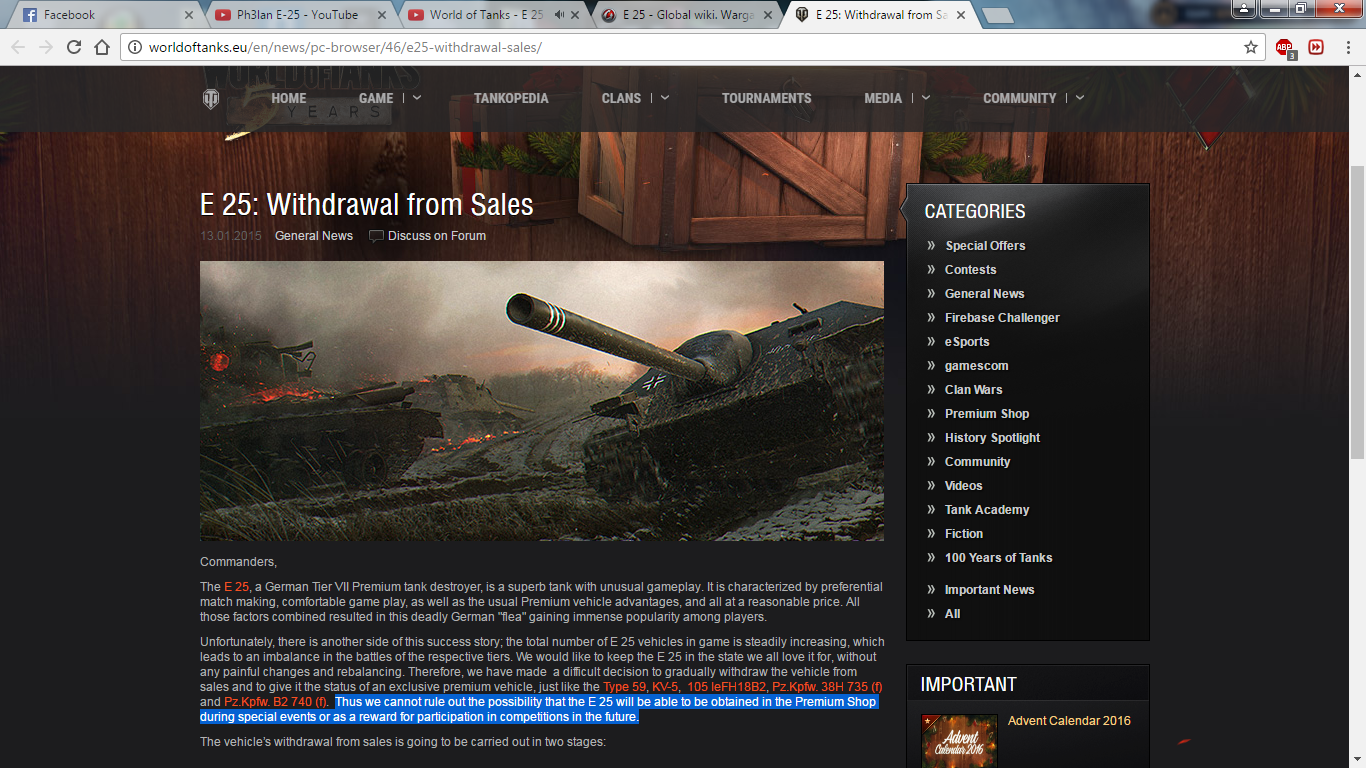This screenshot has height=768, width=1366.
Task: Select eSports category
Action: 967,342
